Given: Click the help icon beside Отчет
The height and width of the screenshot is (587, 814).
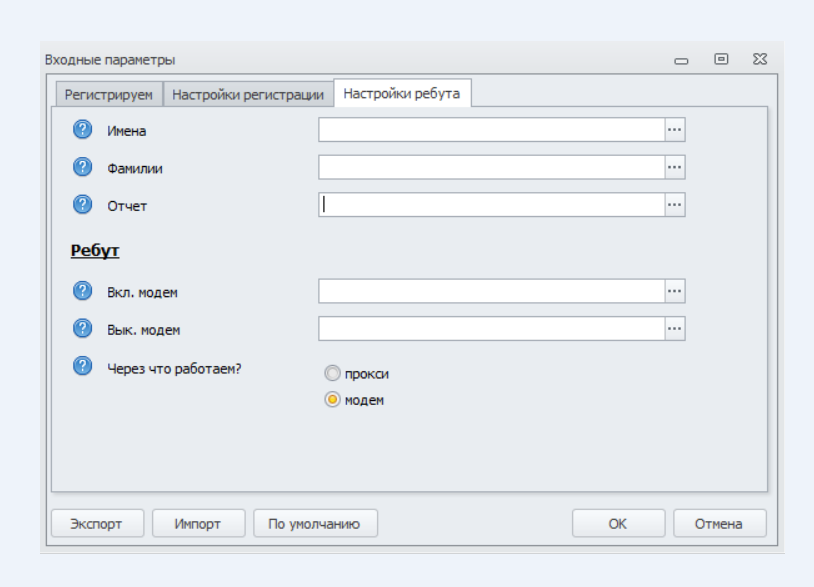Looking at the screenshot, I should point(83,204).
